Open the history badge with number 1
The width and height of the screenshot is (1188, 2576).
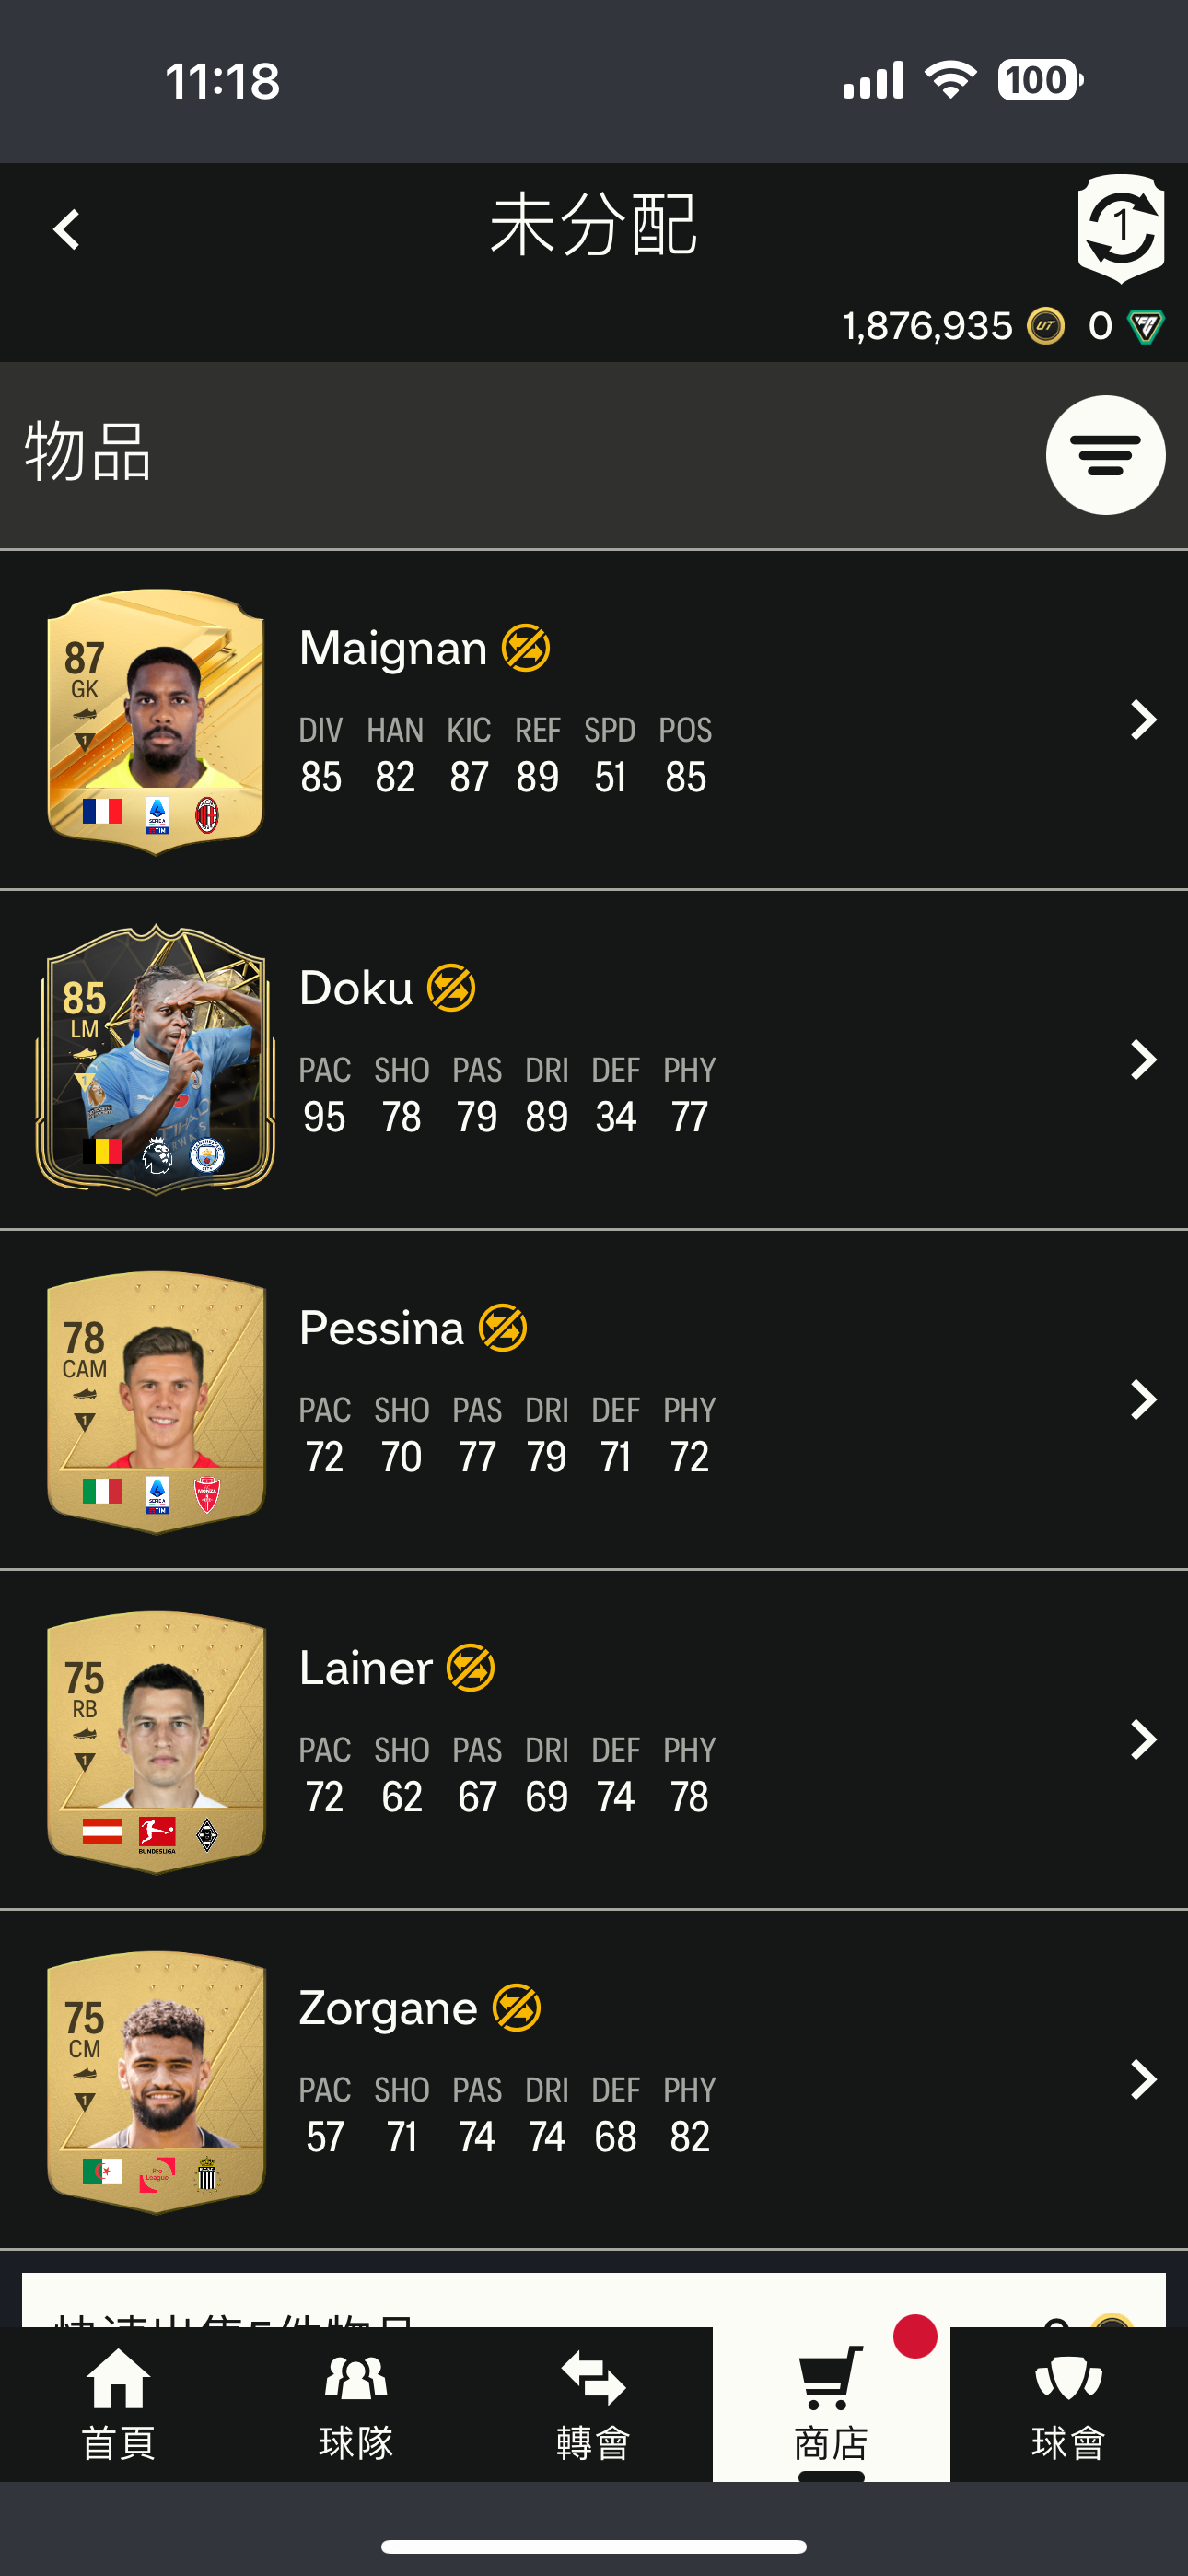click(1121, 227)
